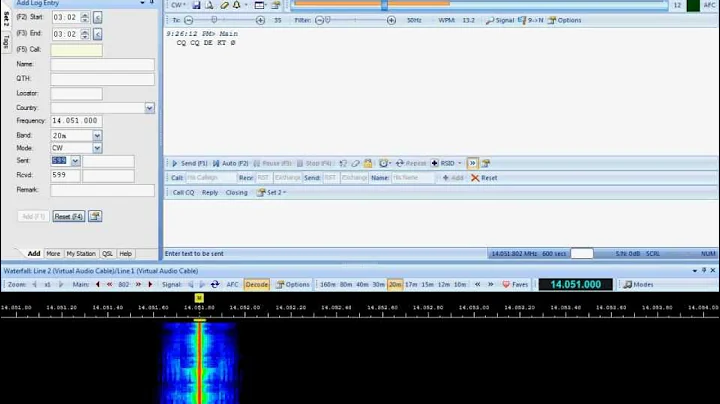The image size is (720, 404).
Task: Switch to the More tab
Action: pyautogui.click(x=53, y=254)
